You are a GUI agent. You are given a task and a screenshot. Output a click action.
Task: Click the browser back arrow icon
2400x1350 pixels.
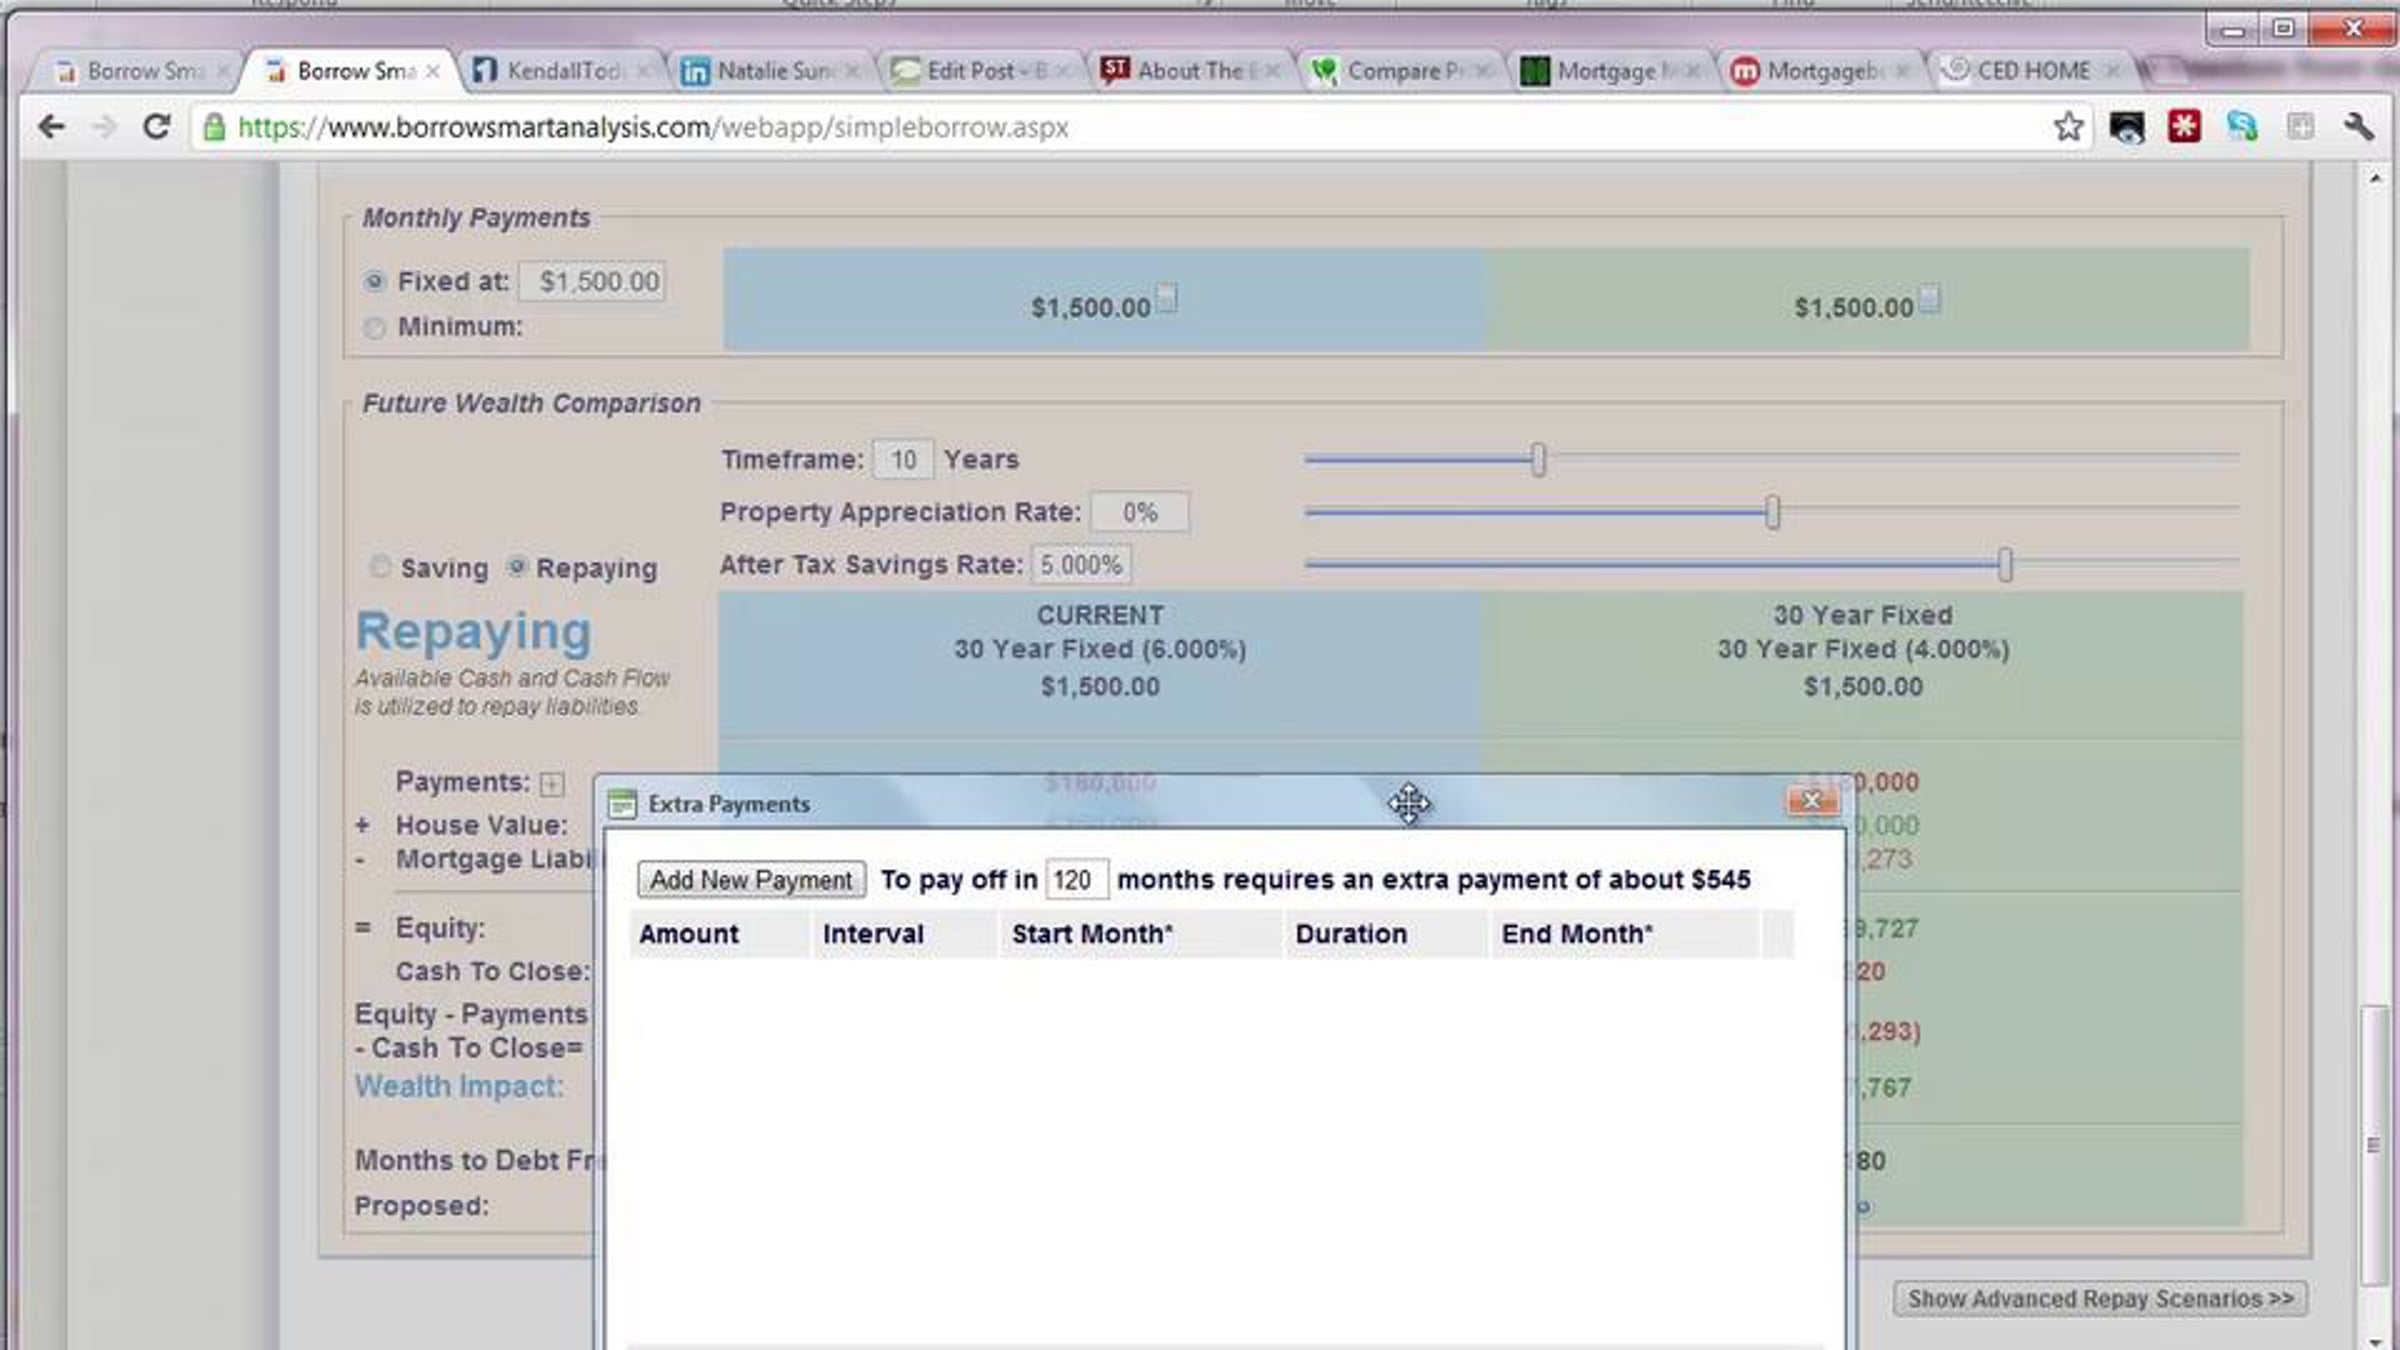[x=51, y=127]
